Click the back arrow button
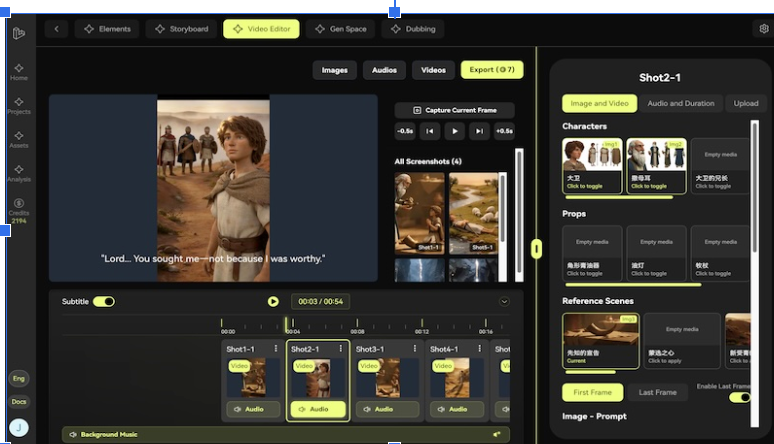Viewport: 774px width, 444px height. 56,29
